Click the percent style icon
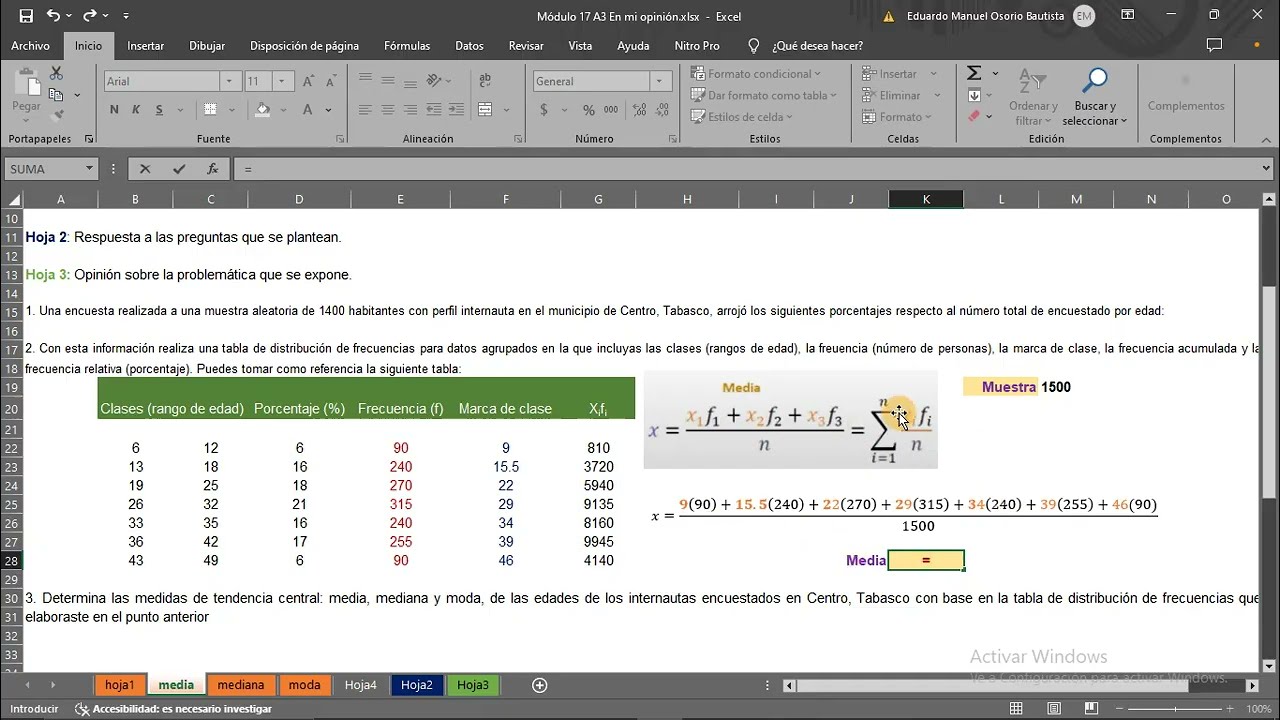 (588, 110)
